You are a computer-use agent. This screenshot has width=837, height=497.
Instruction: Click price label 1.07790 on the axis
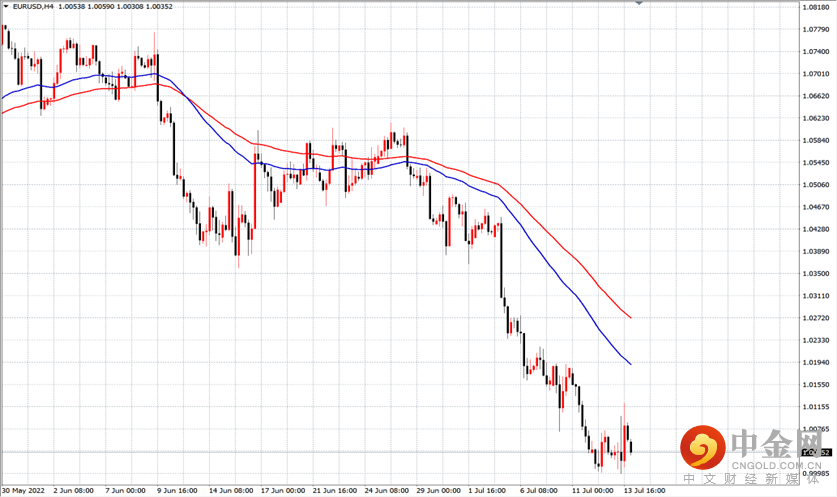[816, 29]
